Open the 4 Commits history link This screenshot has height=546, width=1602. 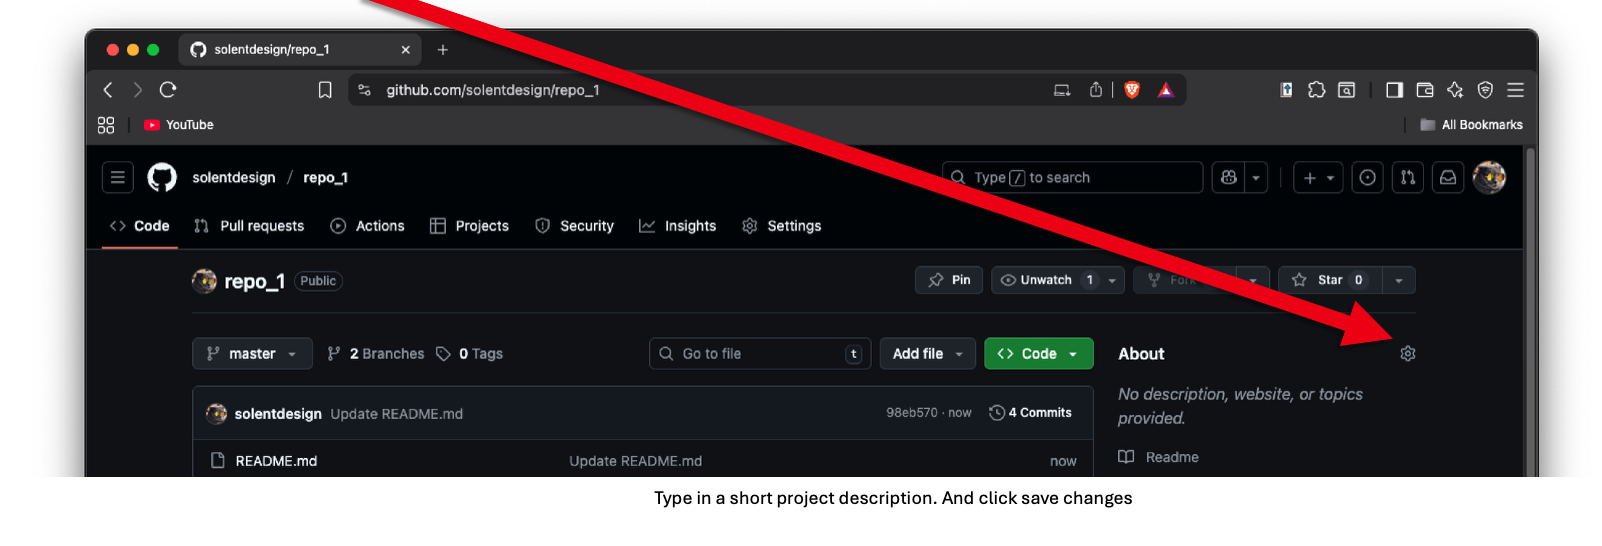[x=1030, y=413]
